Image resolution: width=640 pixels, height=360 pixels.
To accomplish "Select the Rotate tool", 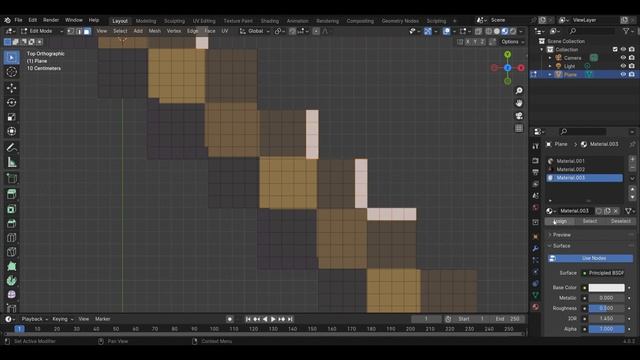I will click(x=11, y=102).
